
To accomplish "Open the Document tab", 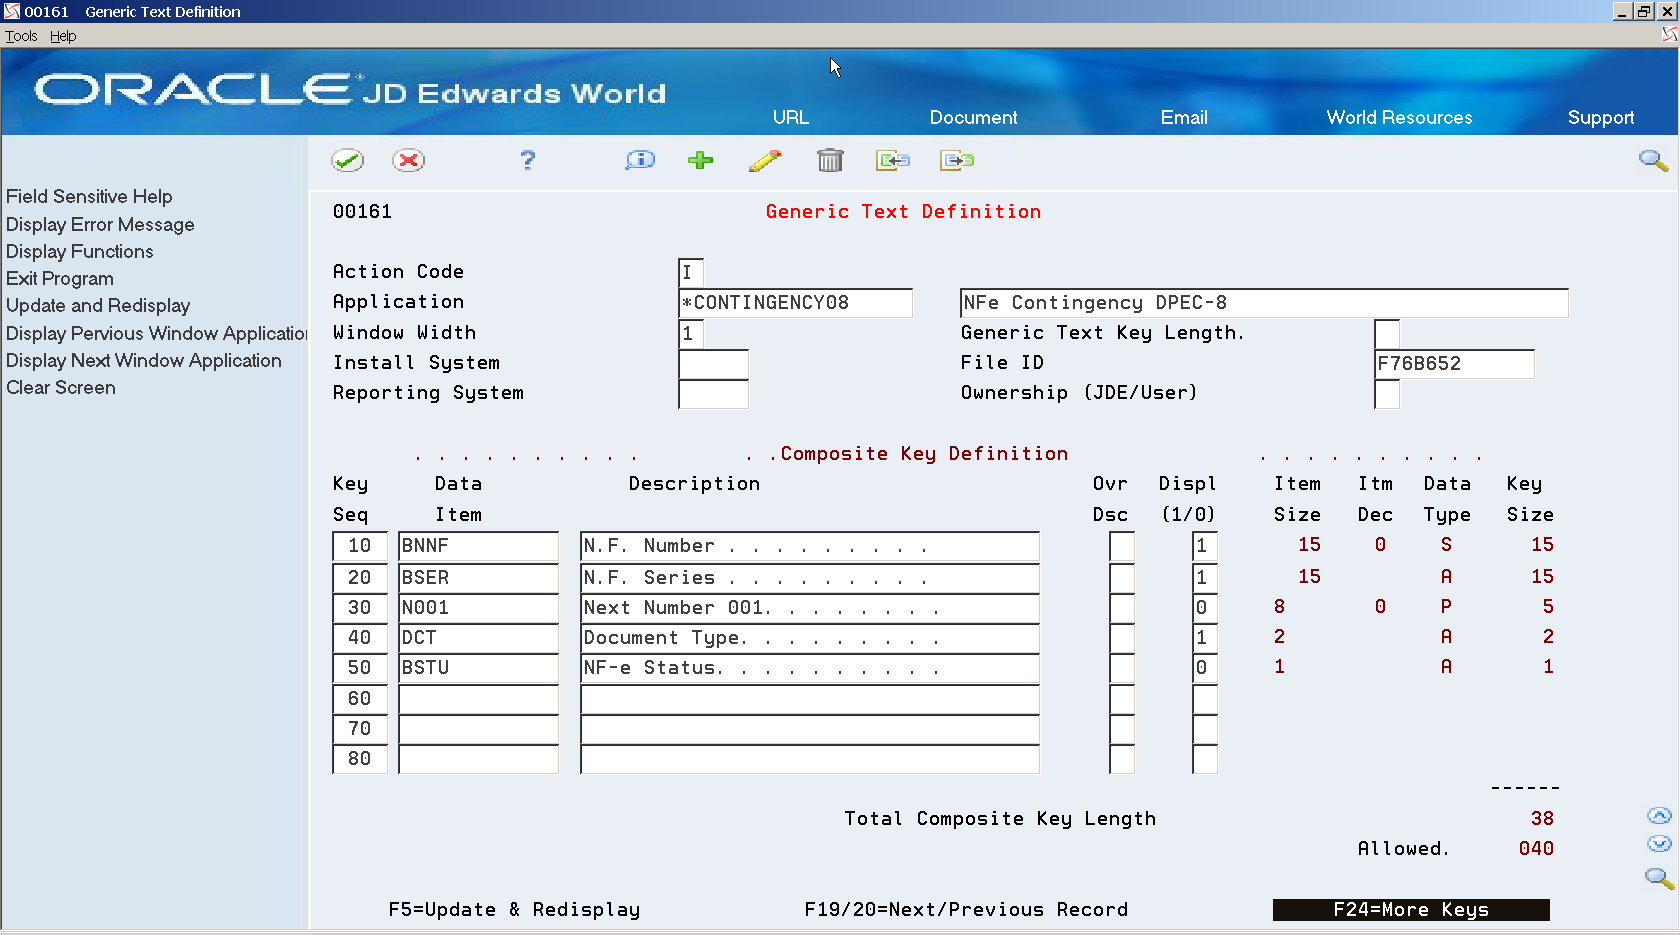I will tap(973, 117).
